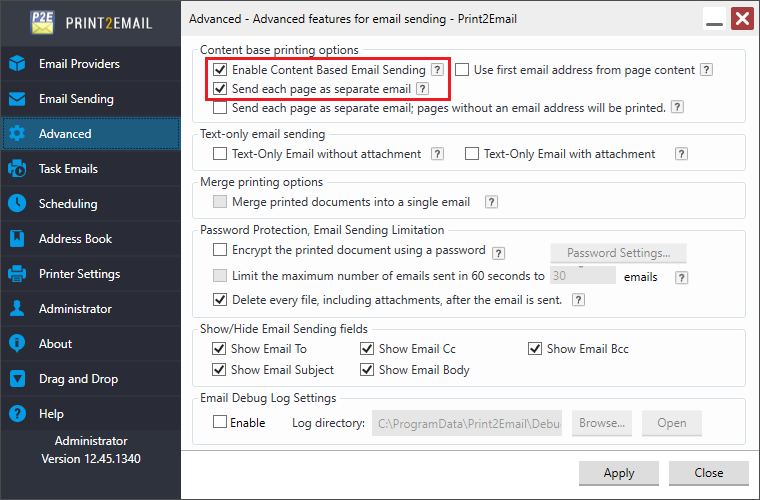Click the Browse... log directory button
760x500 pixels.
[602, 423]
